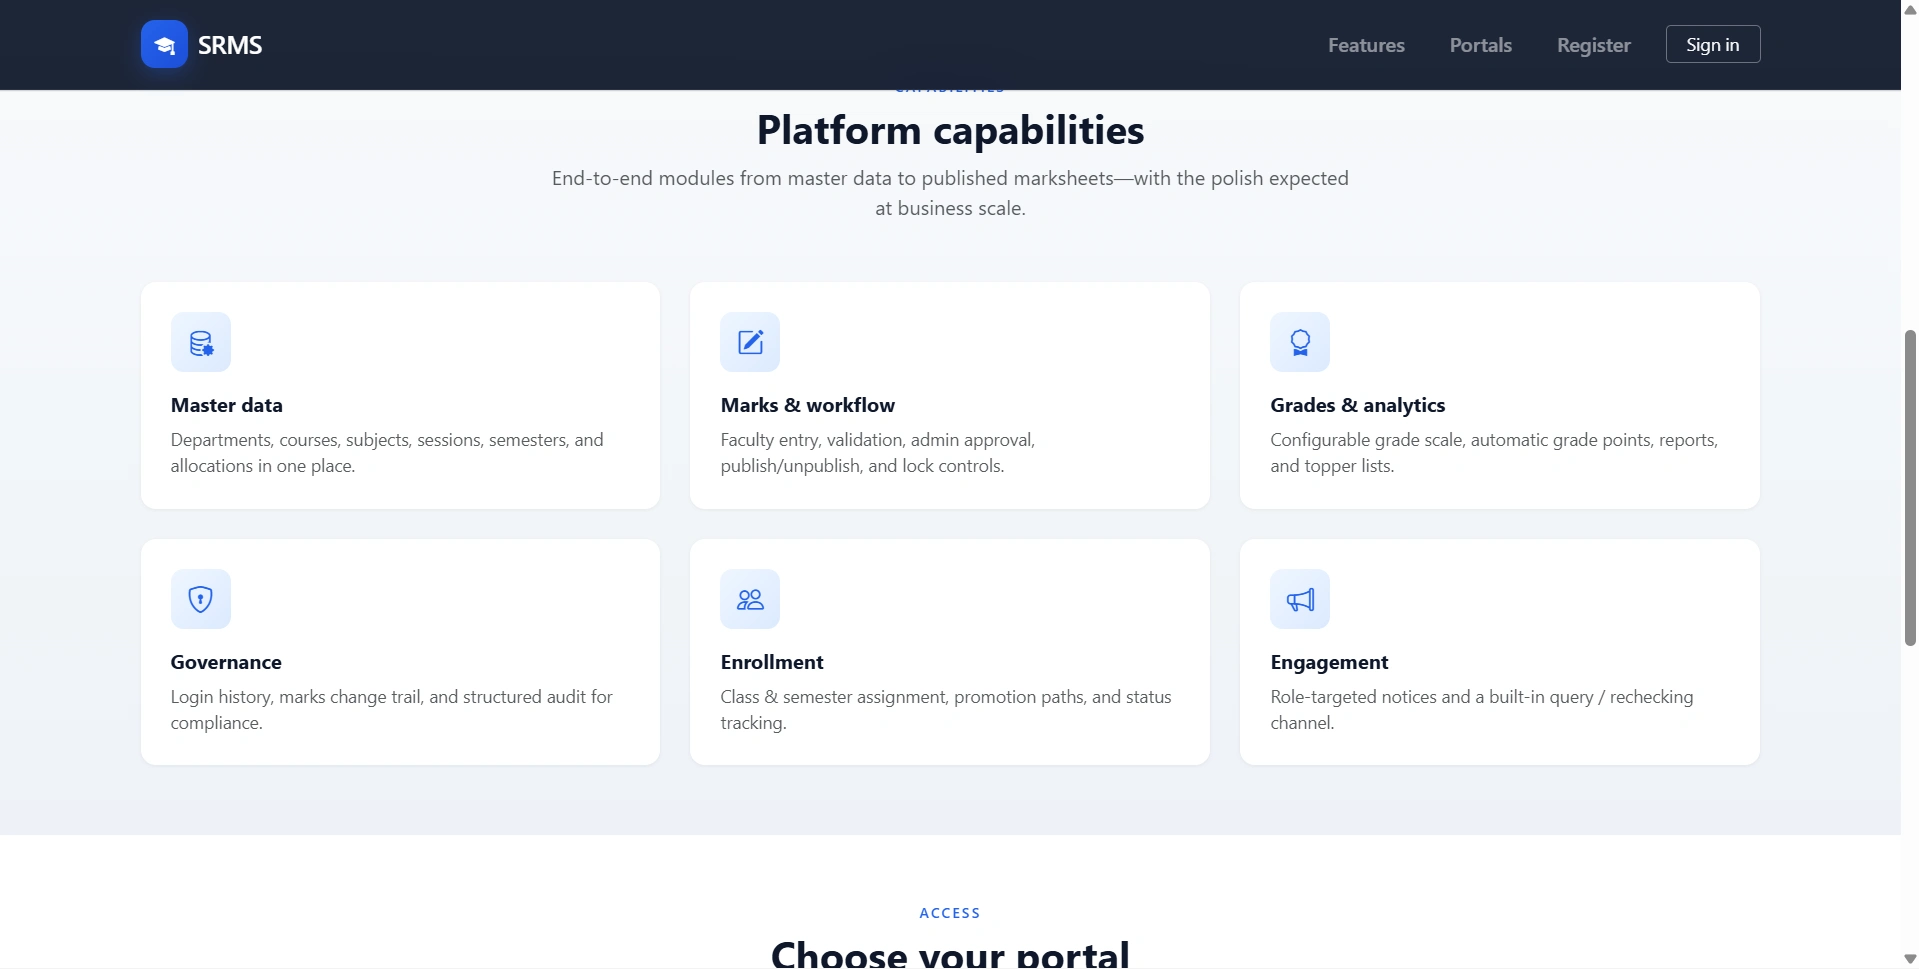Select the Grades & analytics card title
The width and height of the screenshot is (1919, 969).
pyautogui.click(x=1358, y=405)
